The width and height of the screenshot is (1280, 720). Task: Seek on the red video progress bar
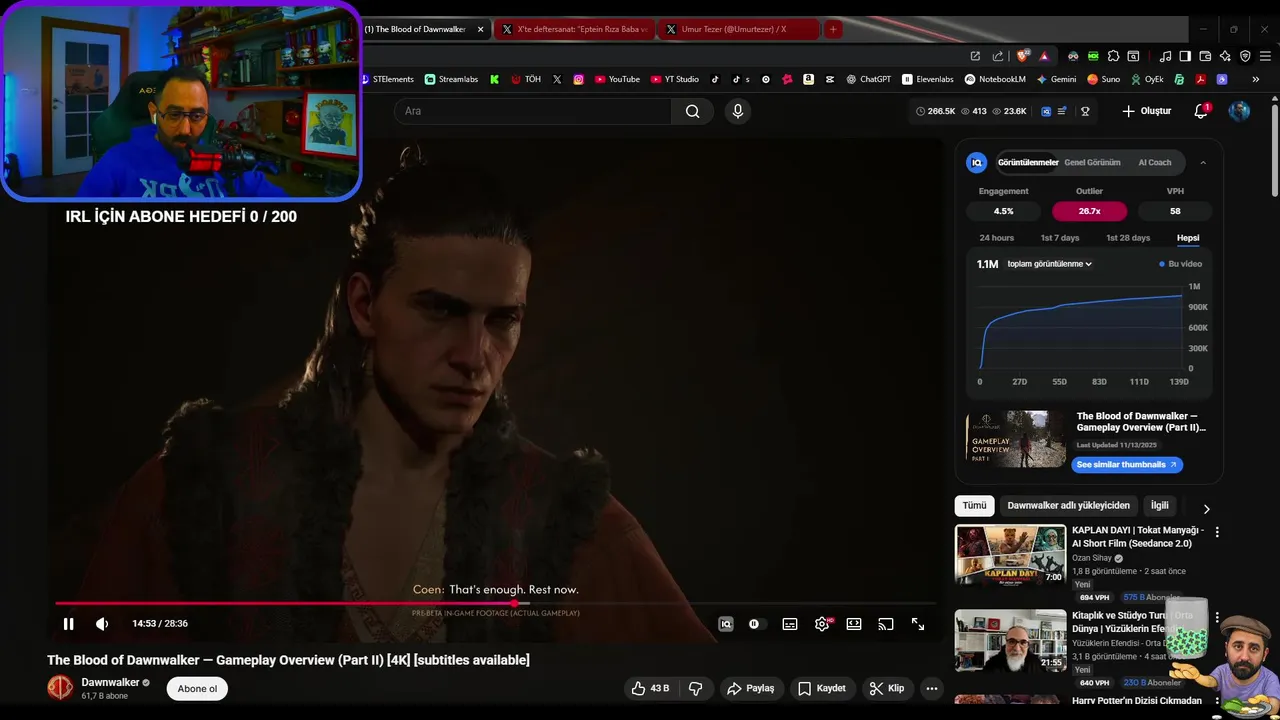pos(495,603)
